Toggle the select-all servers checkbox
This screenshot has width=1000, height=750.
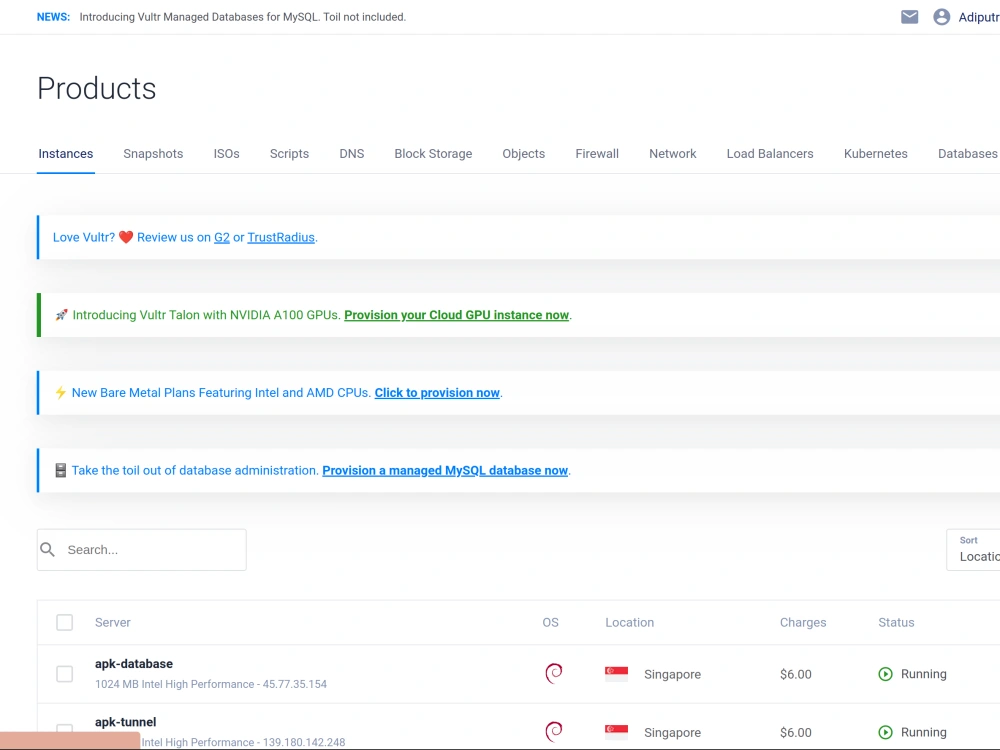[x=64, y=622]
